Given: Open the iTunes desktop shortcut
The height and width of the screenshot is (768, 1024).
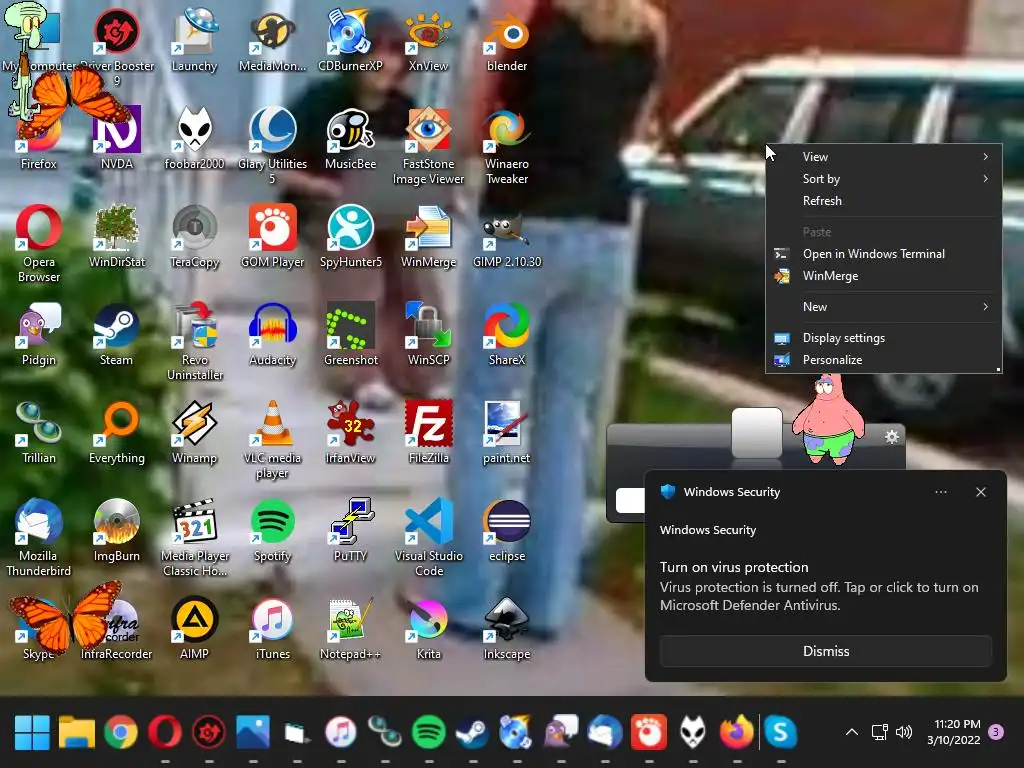Looking at the screenshot, I should tap(272, 627).
